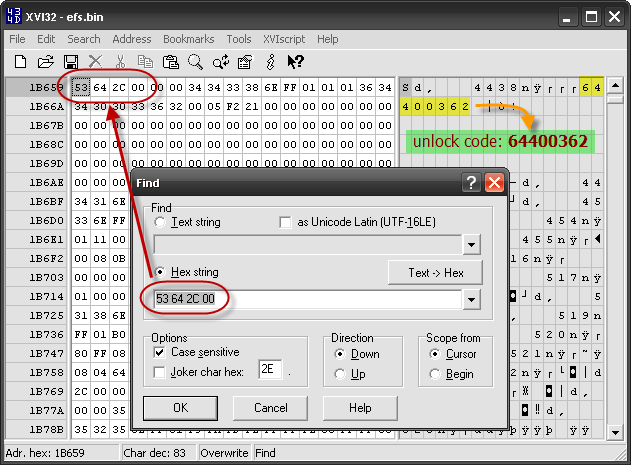Click the XVI32 app icon in title bar
The width and height of the screenshot is (631, 465).
14,17
